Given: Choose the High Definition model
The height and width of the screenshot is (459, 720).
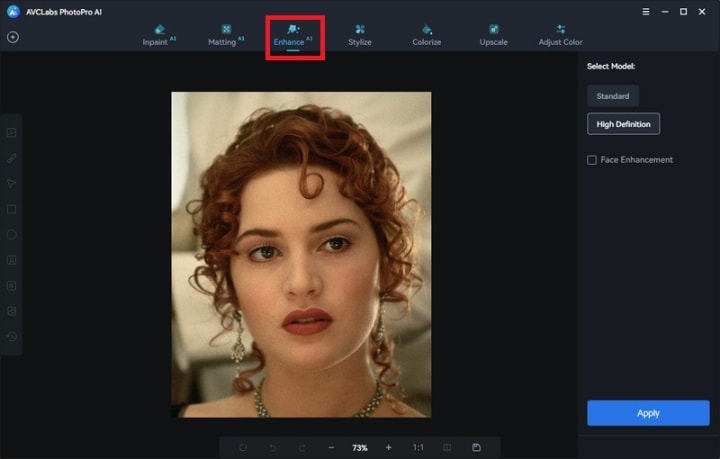Looking at the screenshot, I should click(623, 124).
